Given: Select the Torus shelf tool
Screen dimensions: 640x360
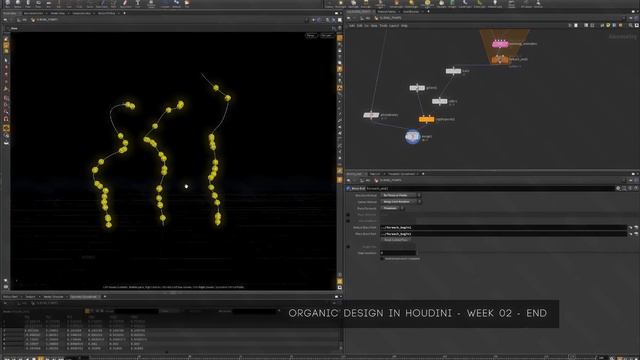Looking at the screenshot, I should coord(38,4).
